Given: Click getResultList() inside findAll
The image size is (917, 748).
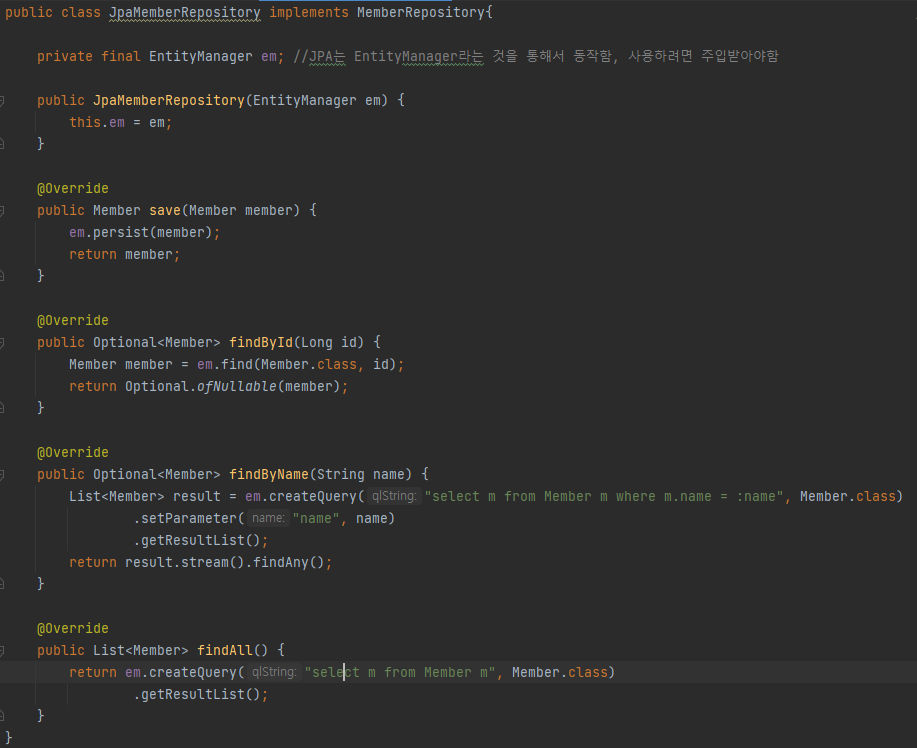Looking at the screenshot, I should click(201, 695).
